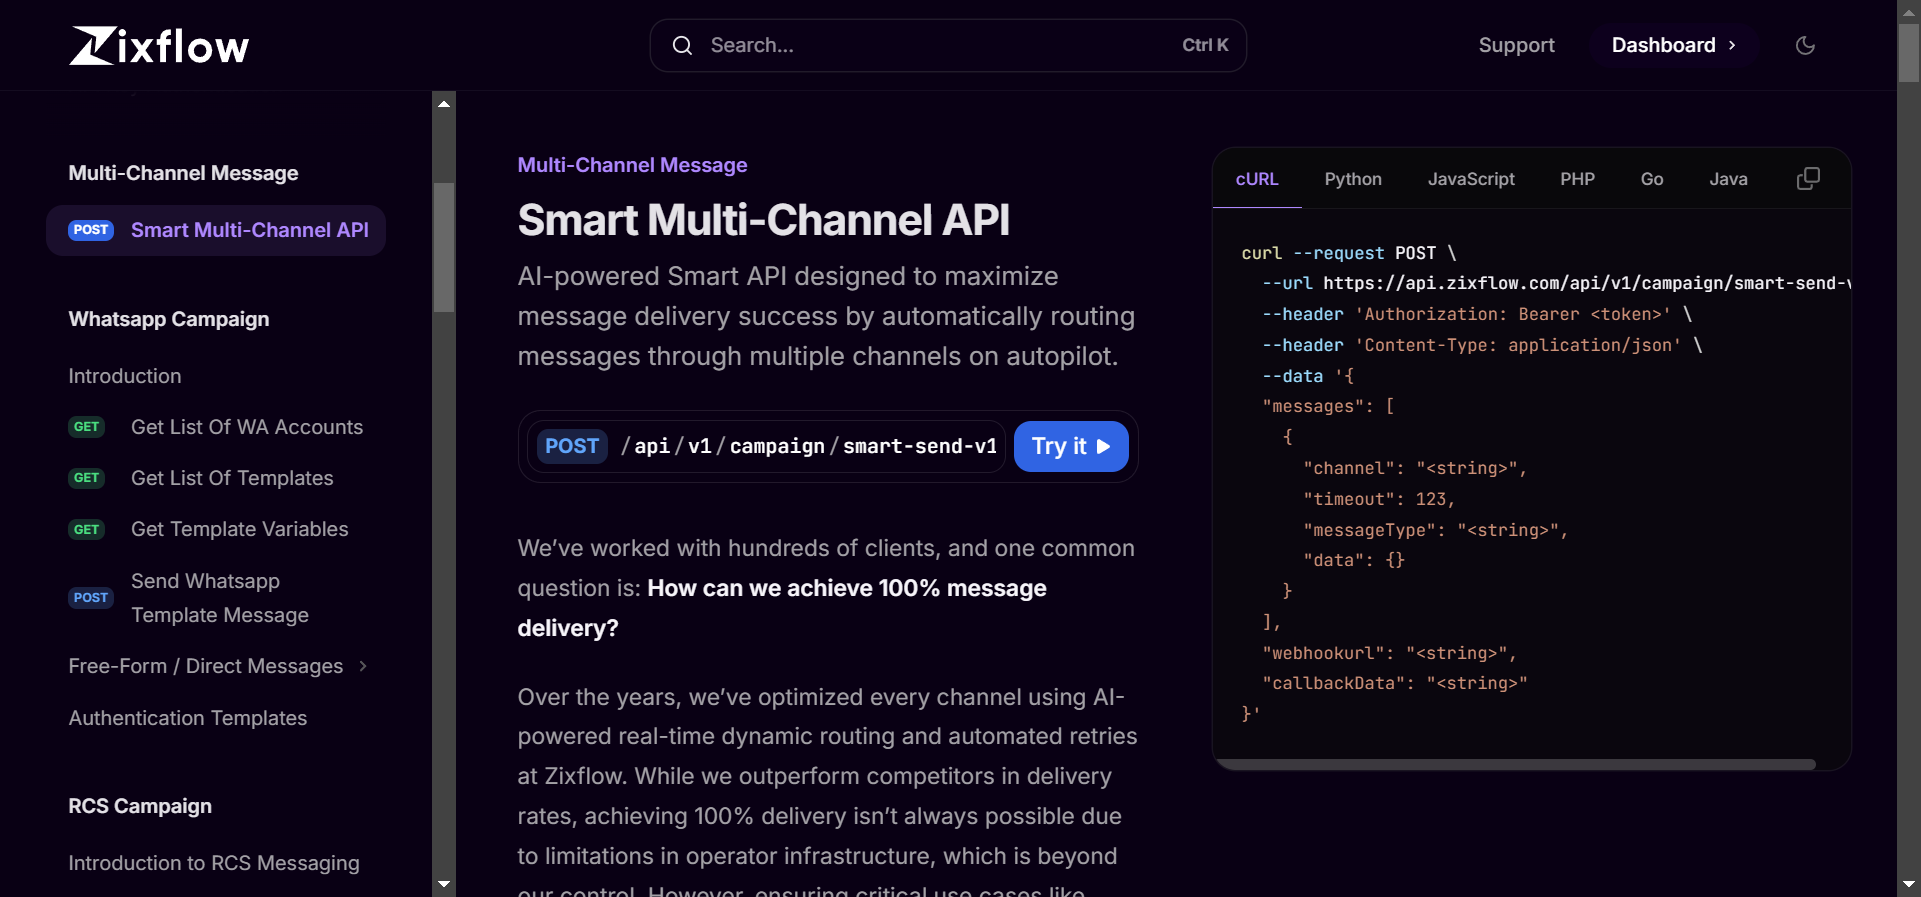The width and height of the screenshot is (1921, 897).
Task: Open Get List Of WA Accounts
Action: (247, 427)
